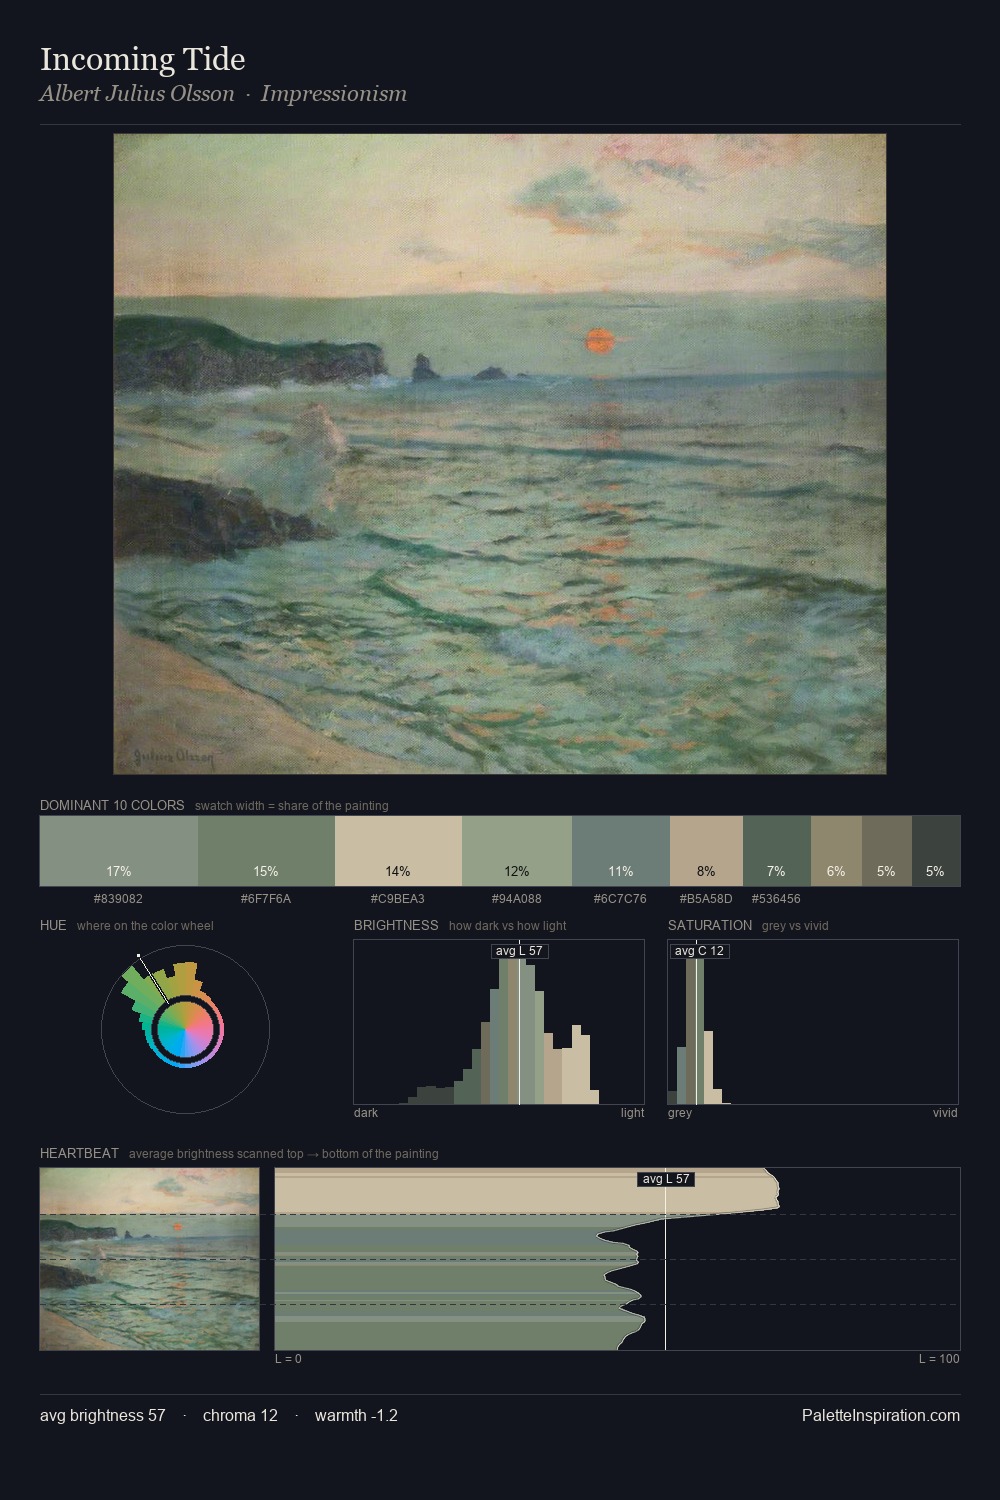Click the 'grey' axis label
This screenshot has width=1000, height=1500.
click(680, 1113)
